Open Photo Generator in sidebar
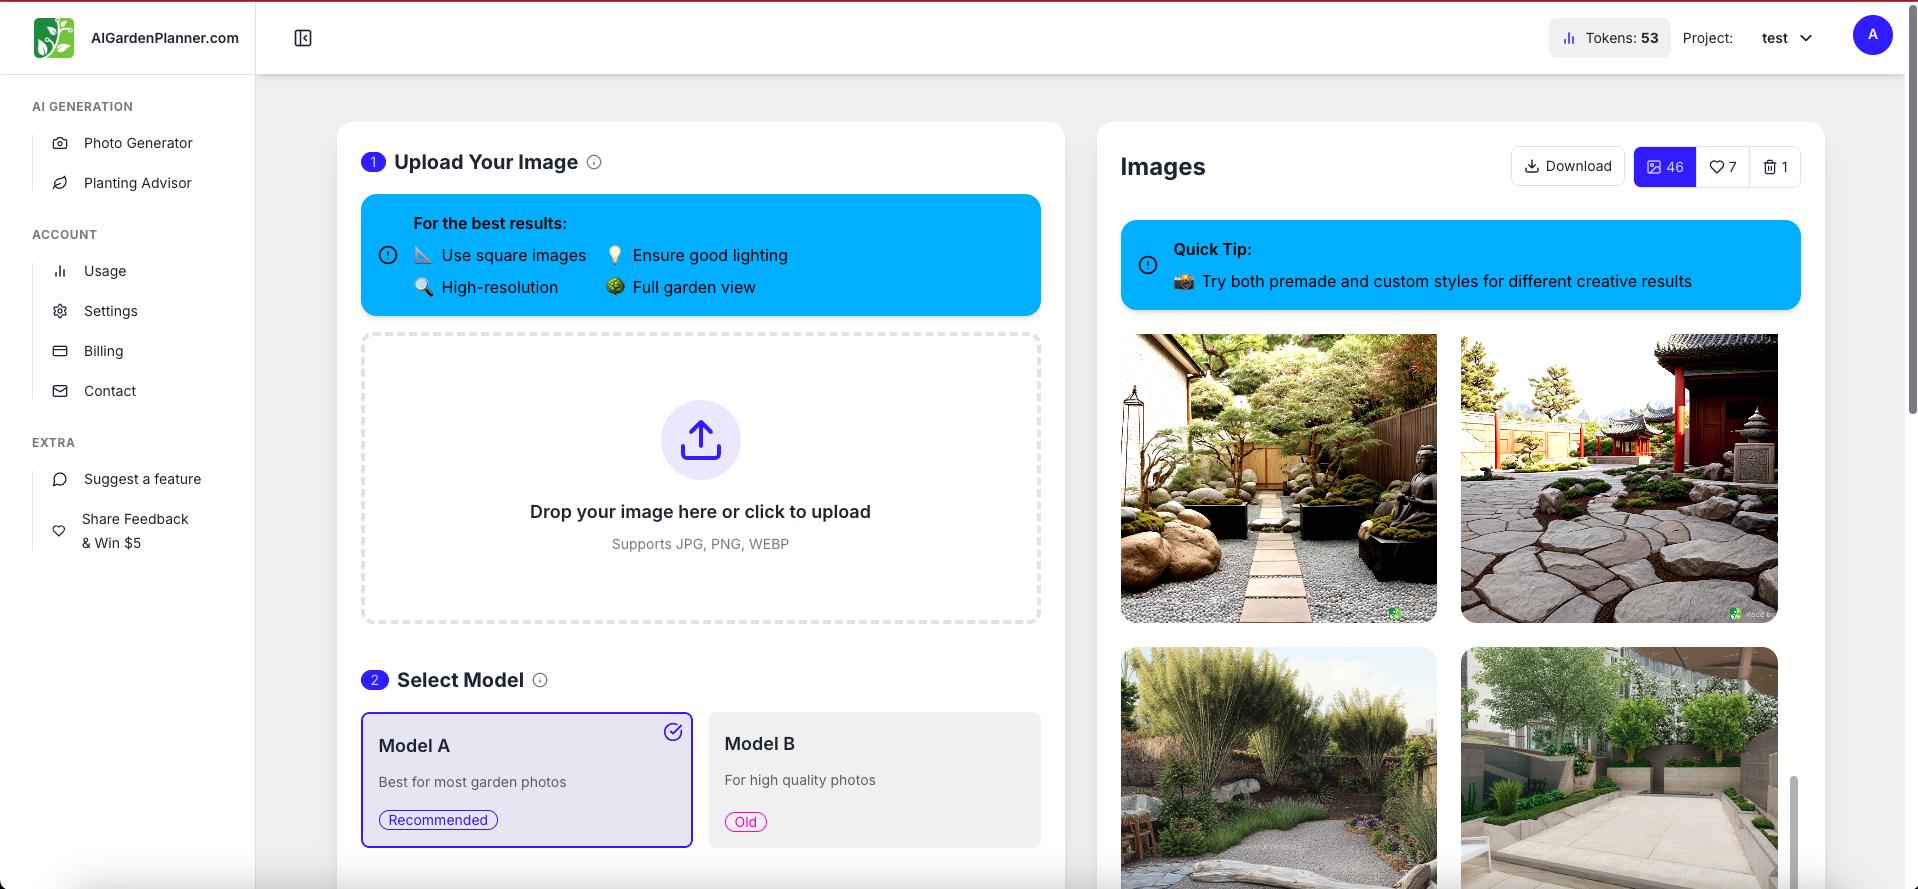The image size is (1918, 889). [138, 143]
